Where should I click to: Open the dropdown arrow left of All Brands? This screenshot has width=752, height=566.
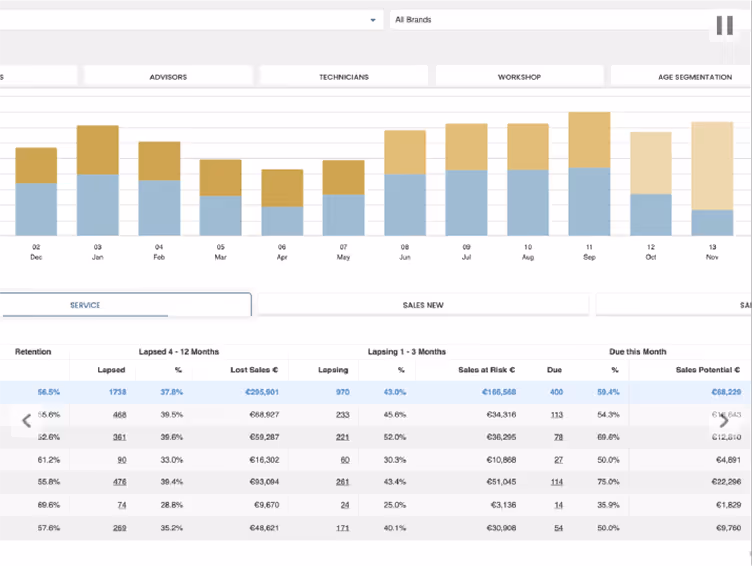coord(373,20)
